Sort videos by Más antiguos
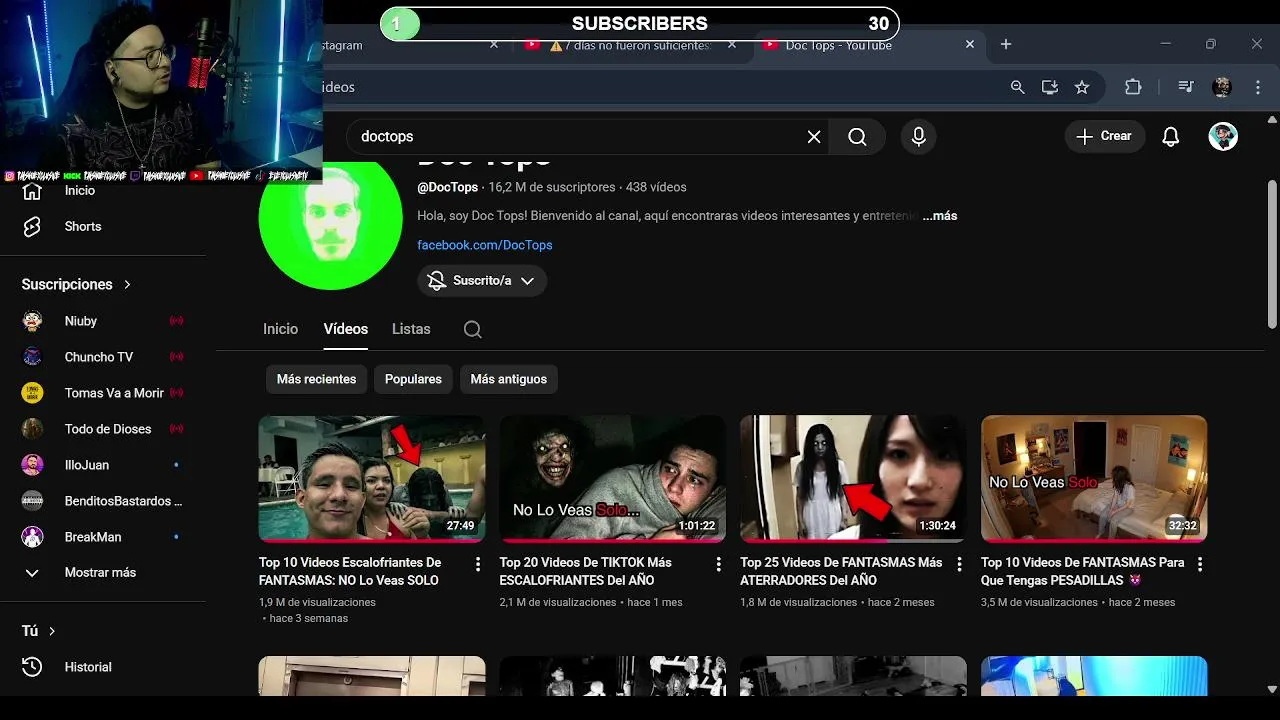 click(509, 380)
